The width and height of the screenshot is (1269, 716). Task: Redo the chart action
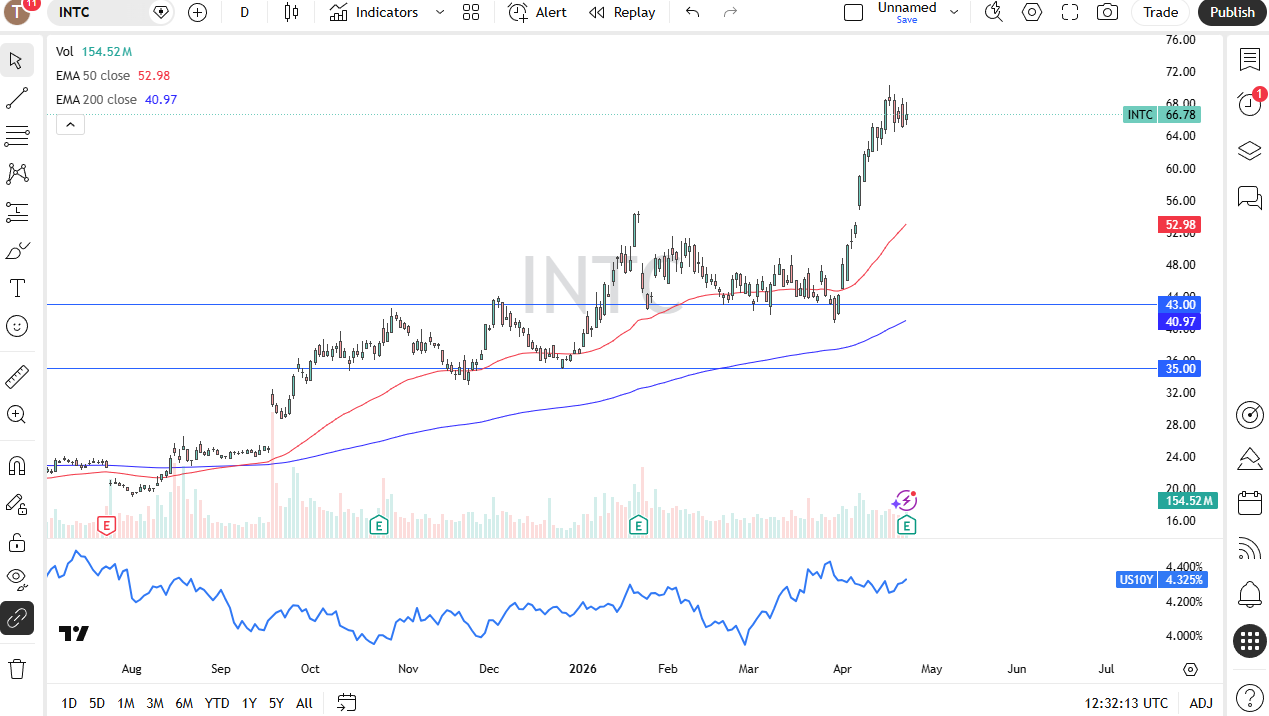(x=730, y=12)
